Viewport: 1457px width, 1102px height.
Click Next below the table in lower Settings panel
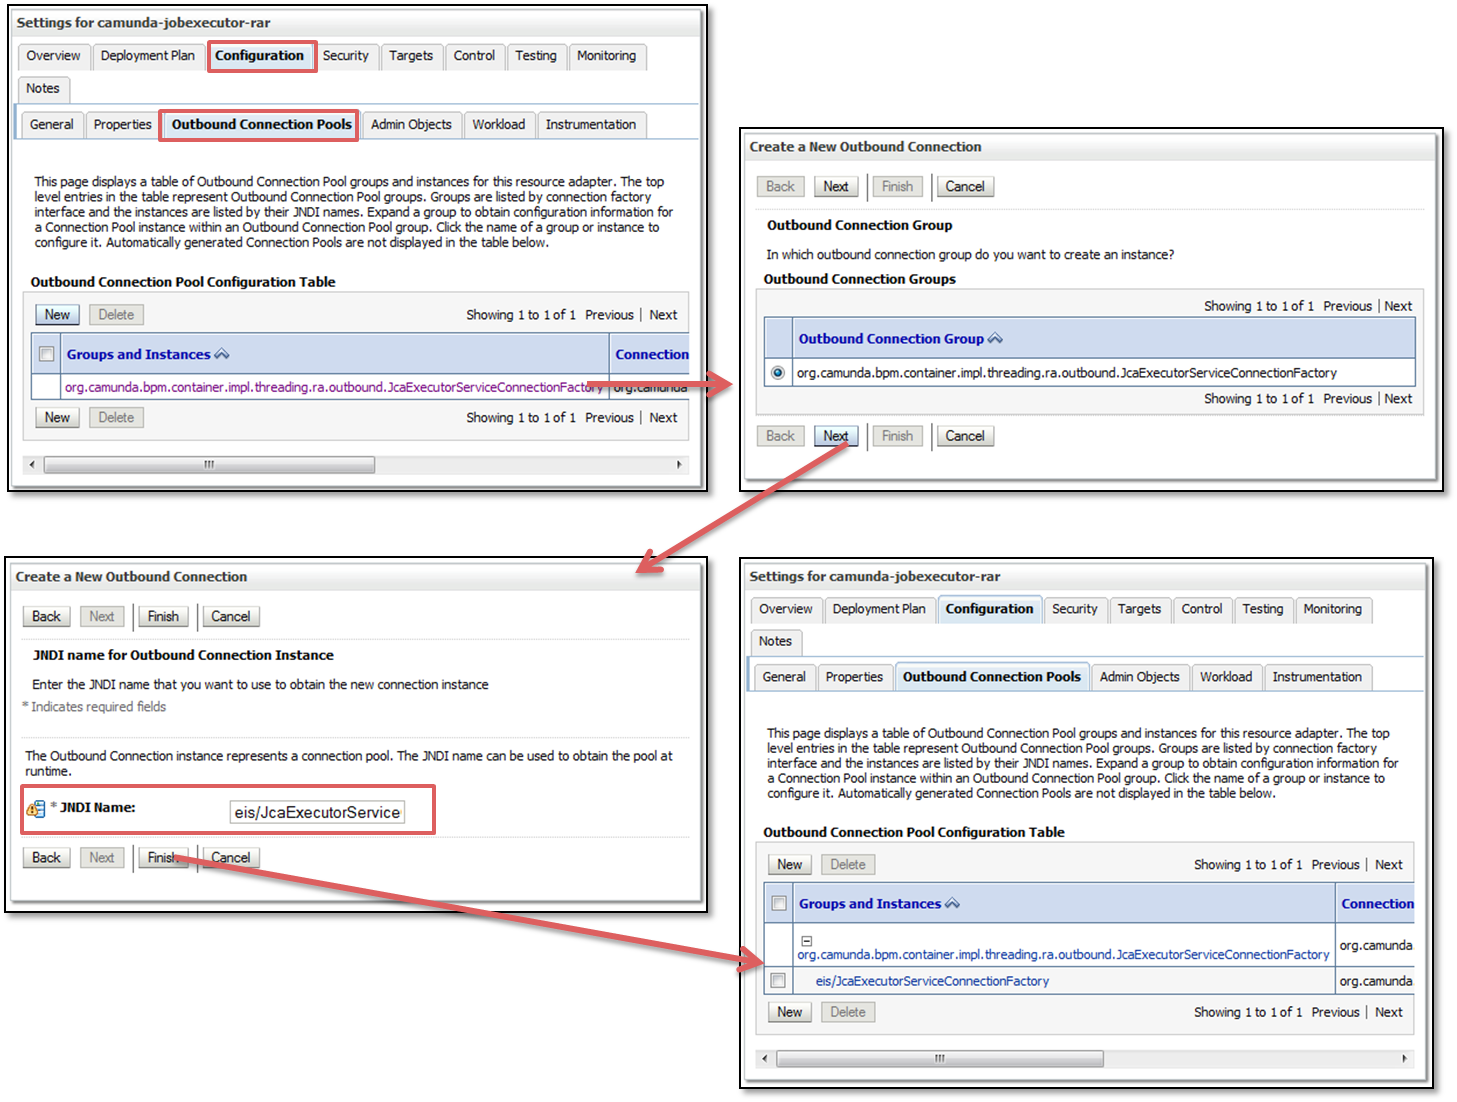pos(1388,1012)
